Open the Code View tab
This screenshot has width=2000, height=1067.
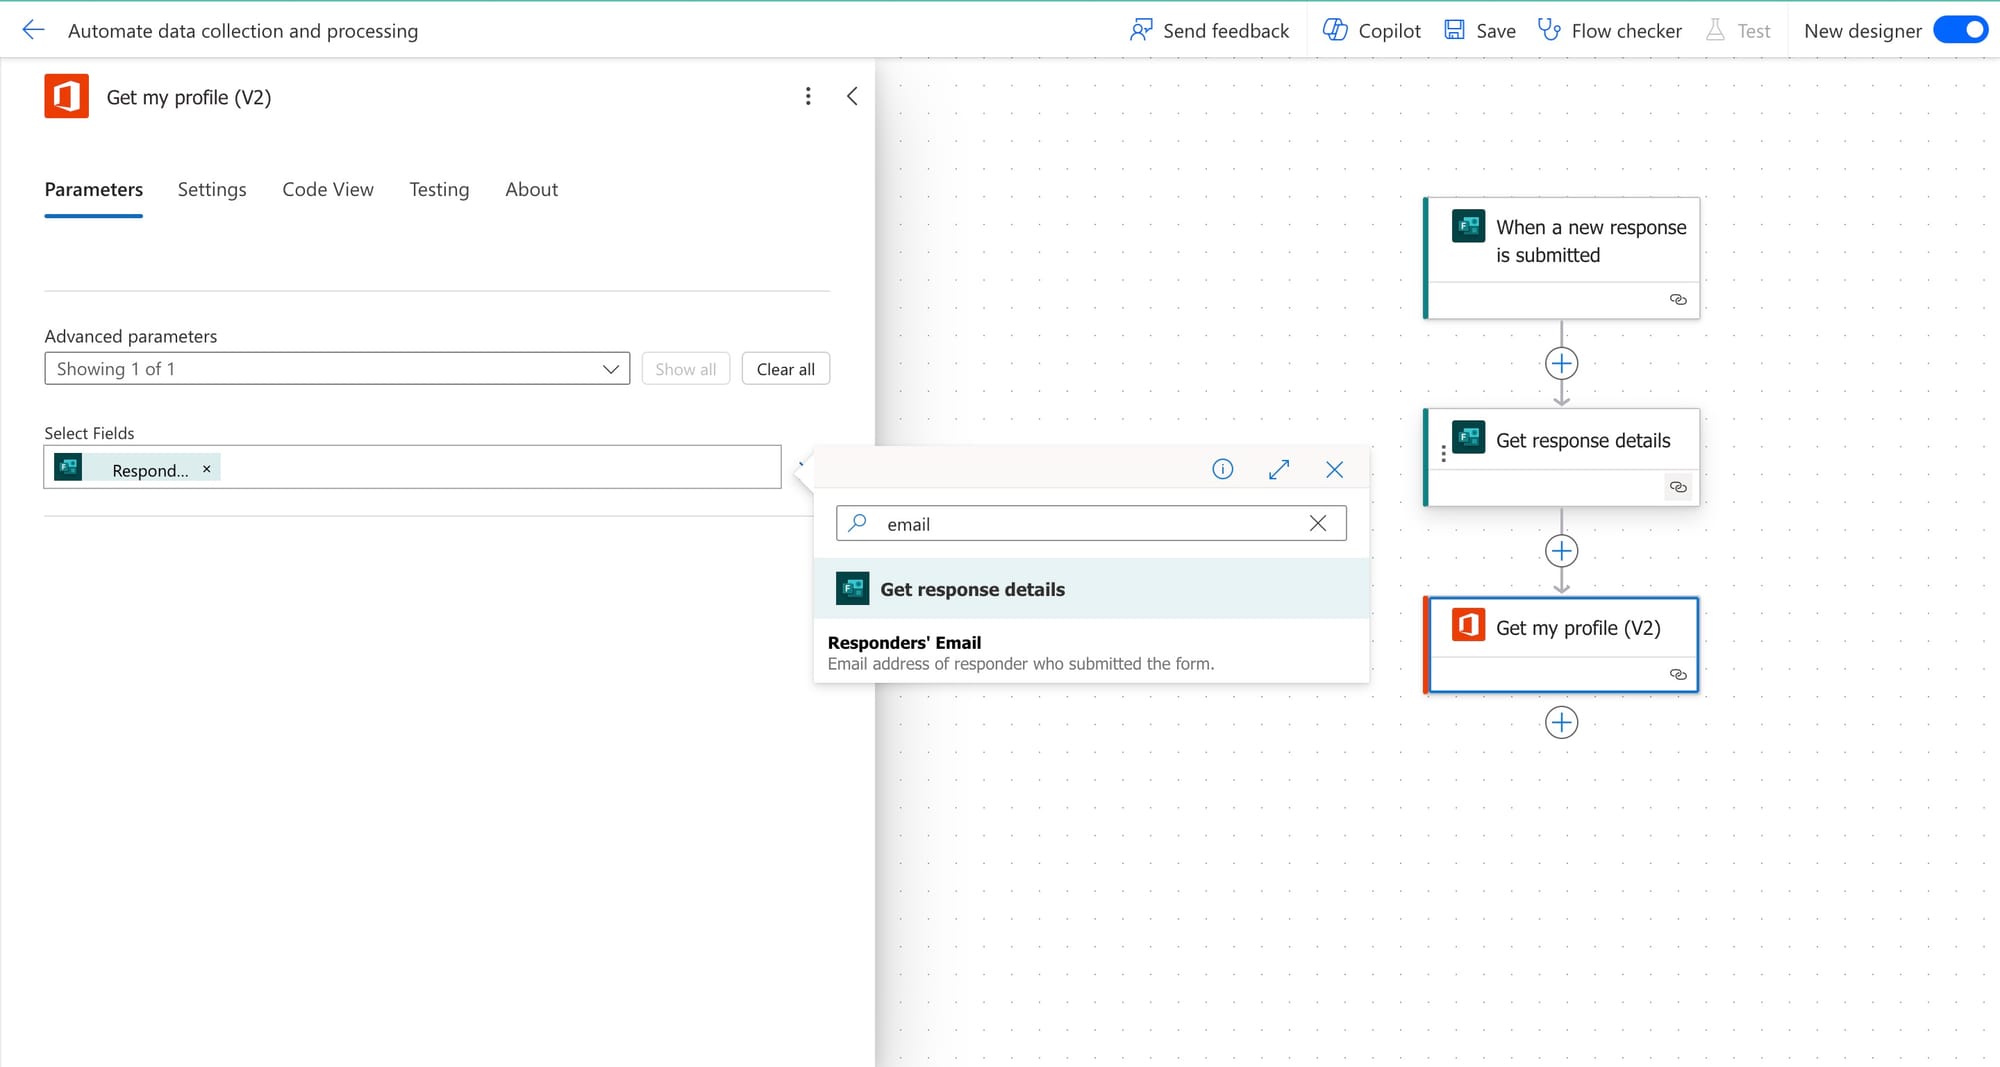tap(328, 189)
